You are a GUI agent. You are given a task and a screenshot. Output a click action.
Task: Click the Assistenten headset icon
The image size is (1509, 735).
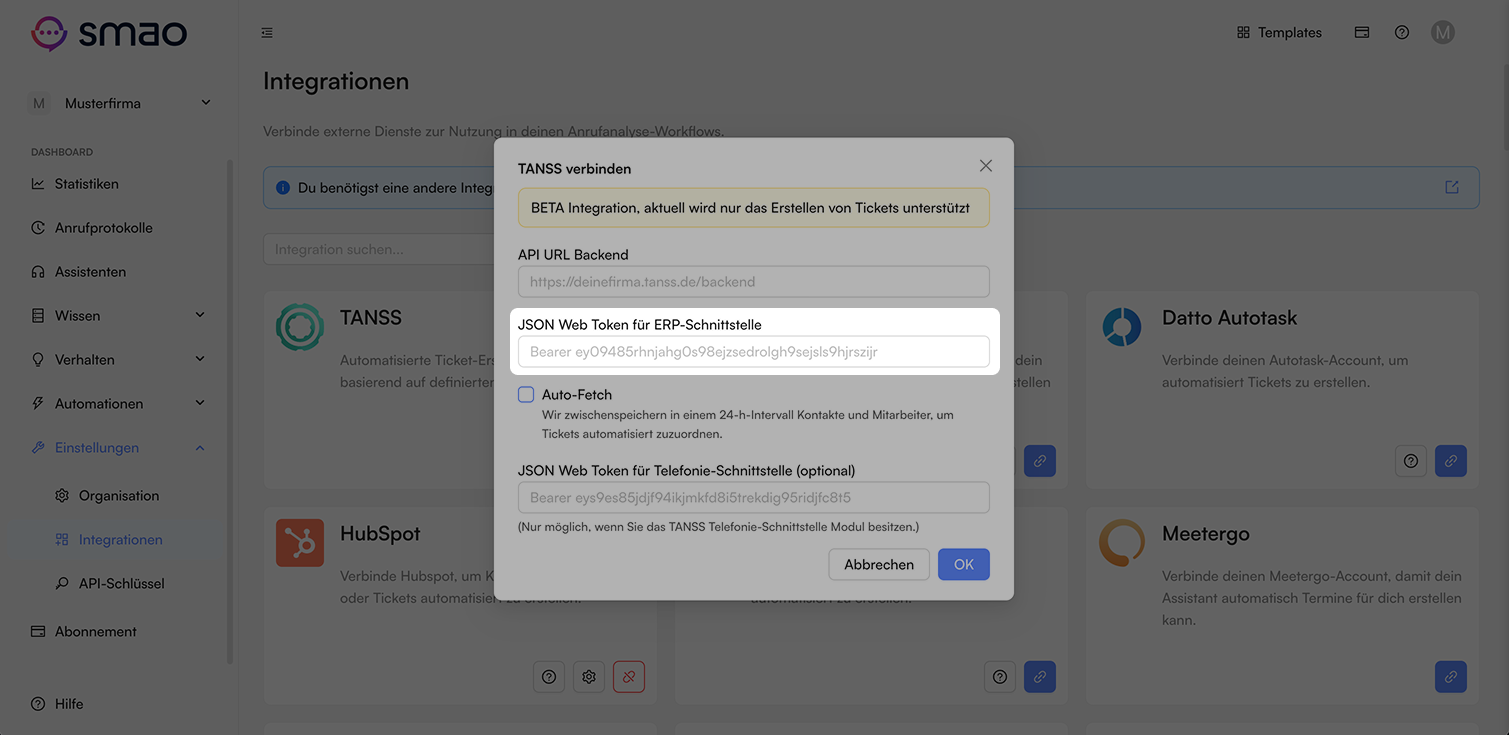[38, 272]
